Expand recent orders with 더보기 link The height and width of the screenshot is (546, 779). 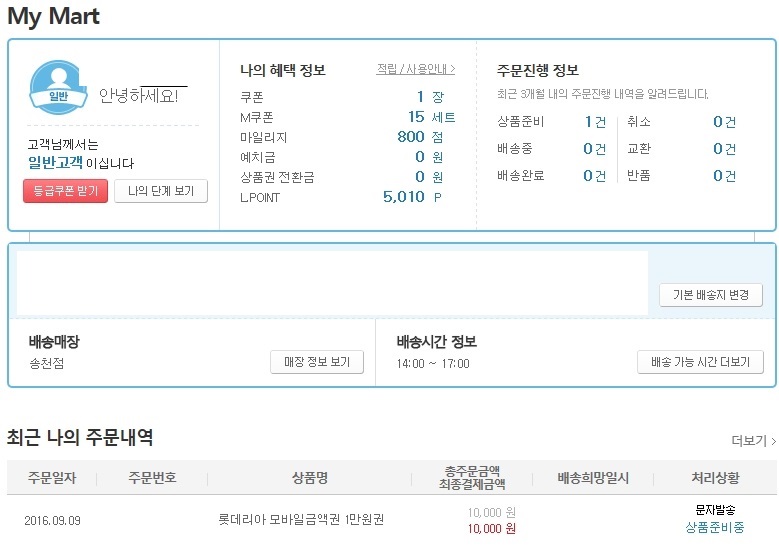pyautogui.click(x=753, y=441)
